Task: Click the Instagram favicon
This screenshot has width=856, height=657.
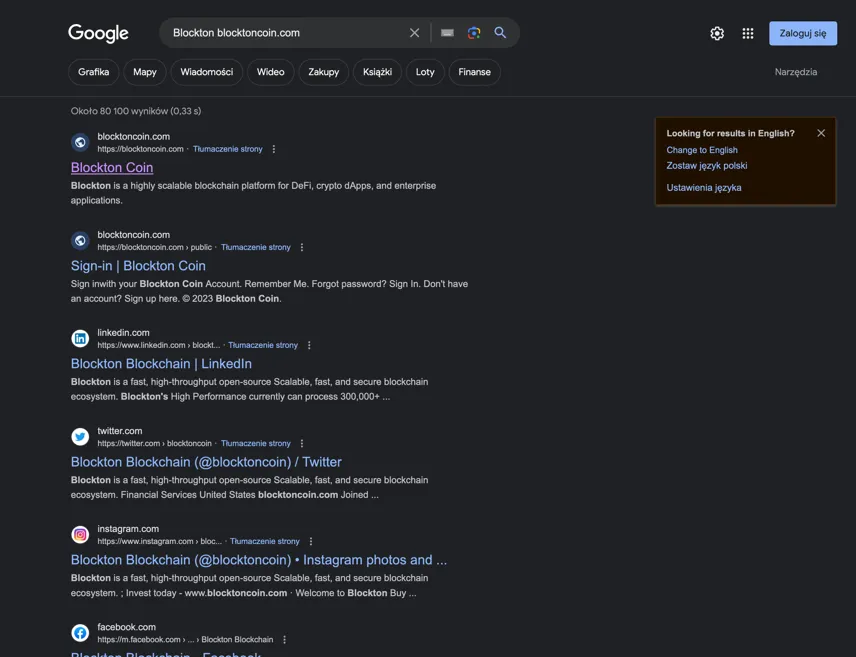Action: [80, 535]
